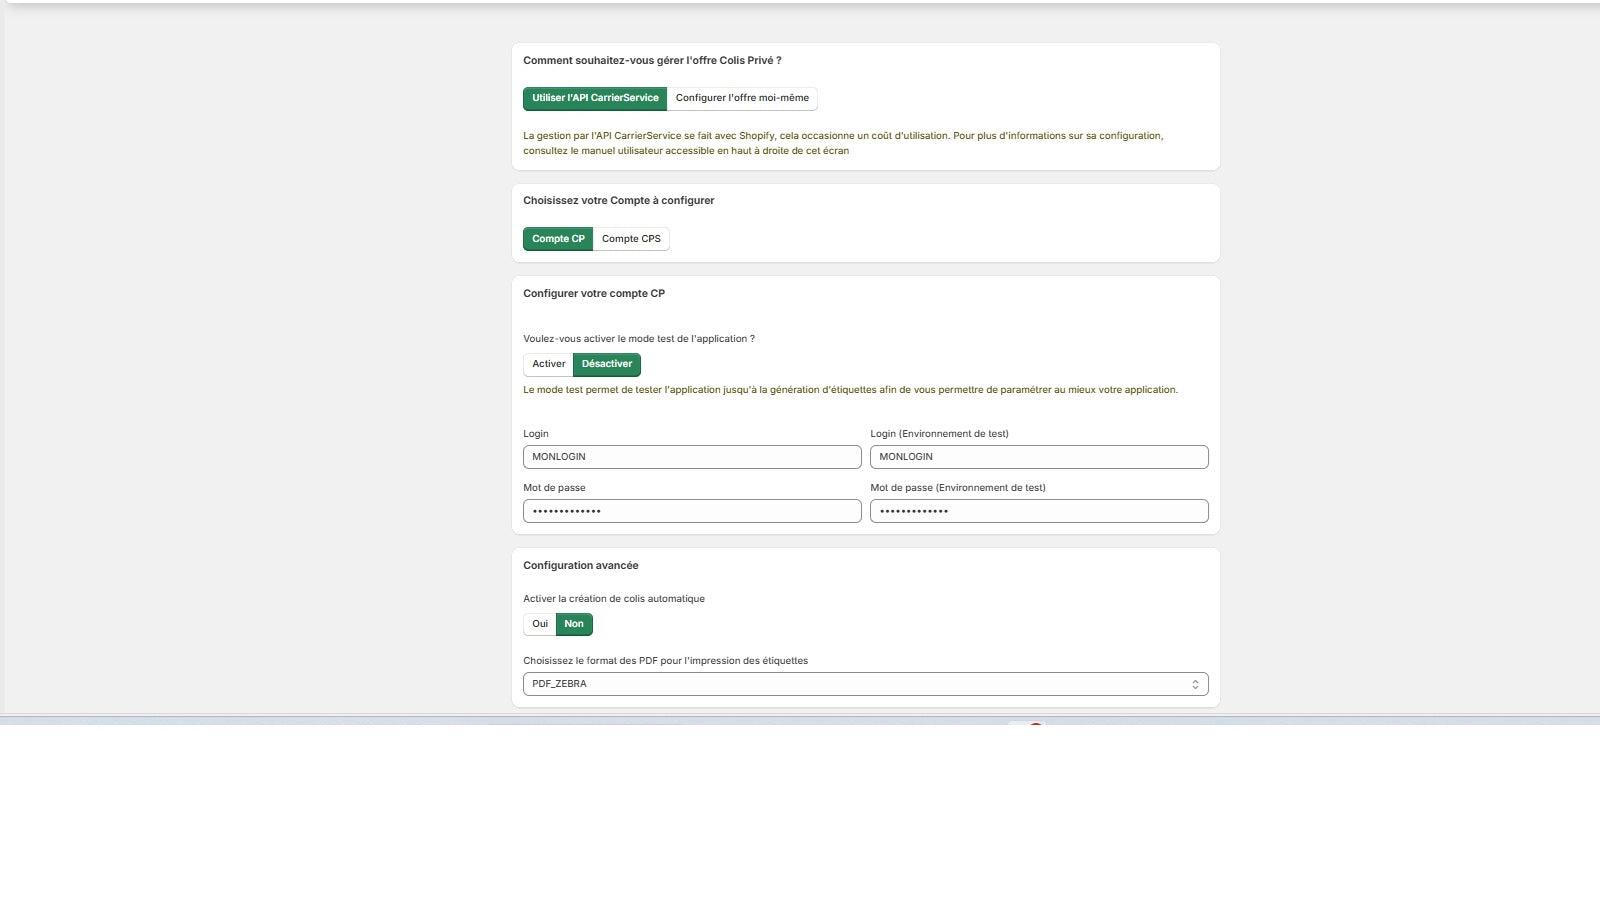Focus the Login (Environnement de test) field
Screen dimensions: 1600x900
tap(1039, 456)
